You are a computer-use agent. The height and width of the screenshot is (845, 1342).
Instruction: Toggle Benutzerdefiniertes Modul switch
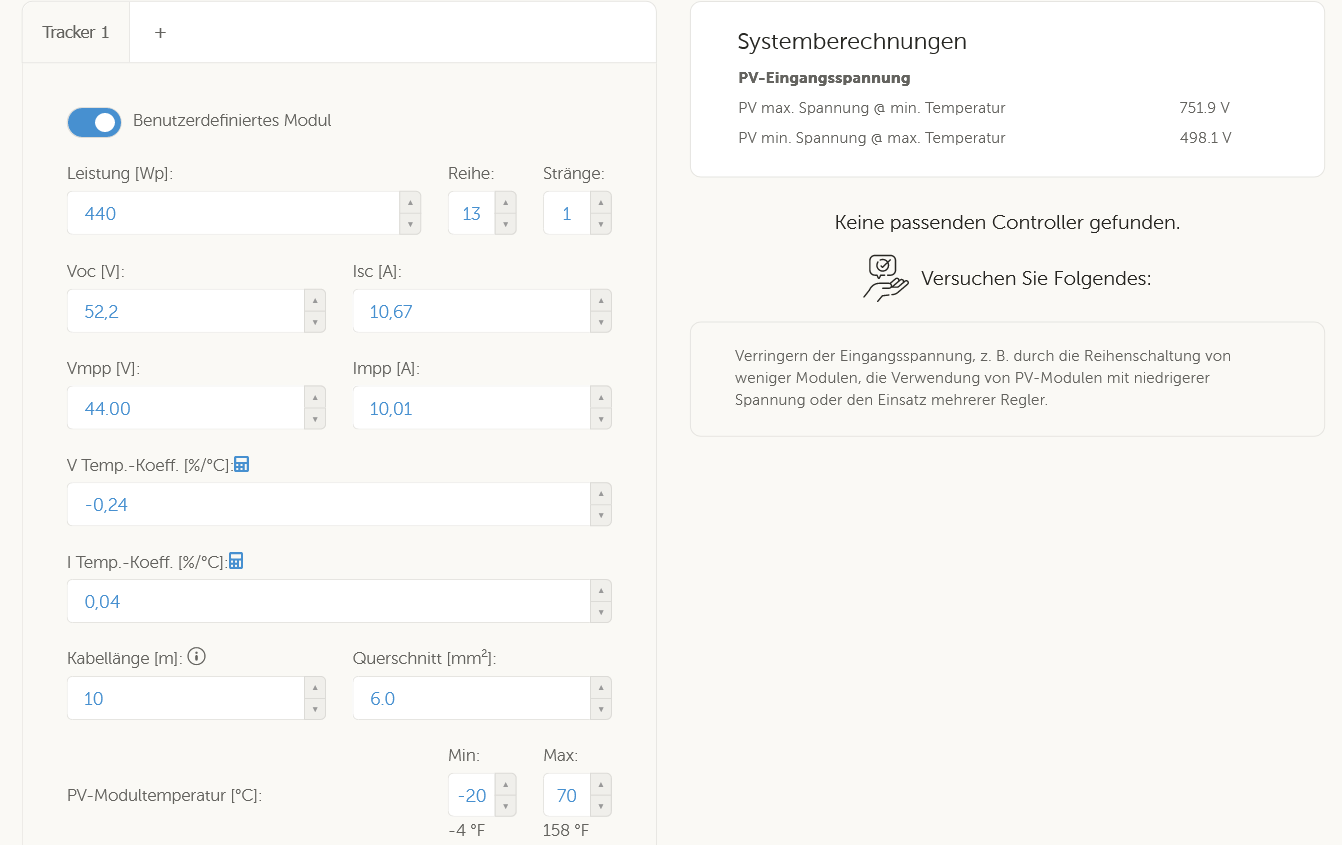pos(94,122)
